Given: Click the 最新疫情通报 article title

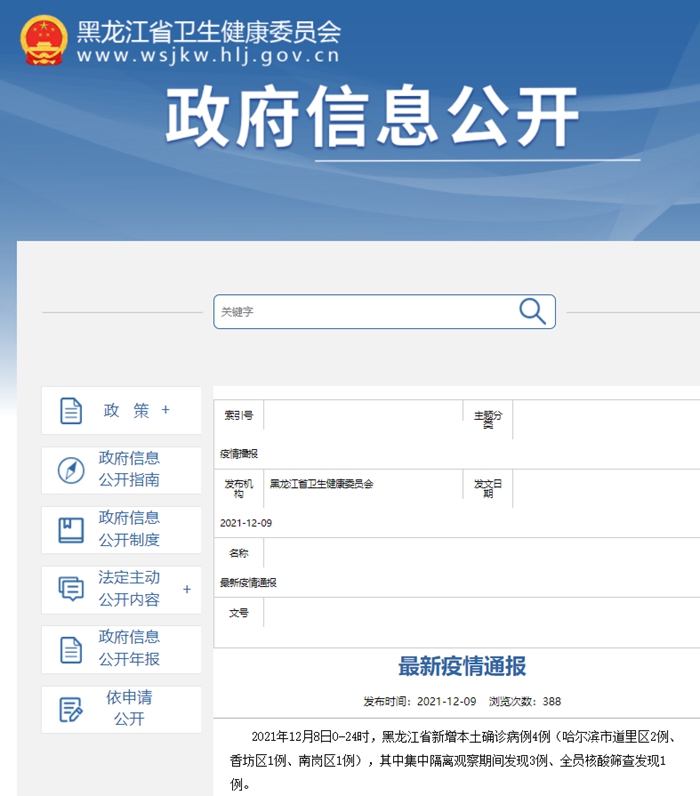Looking at the screenshot, I should (x=462, y=667).
